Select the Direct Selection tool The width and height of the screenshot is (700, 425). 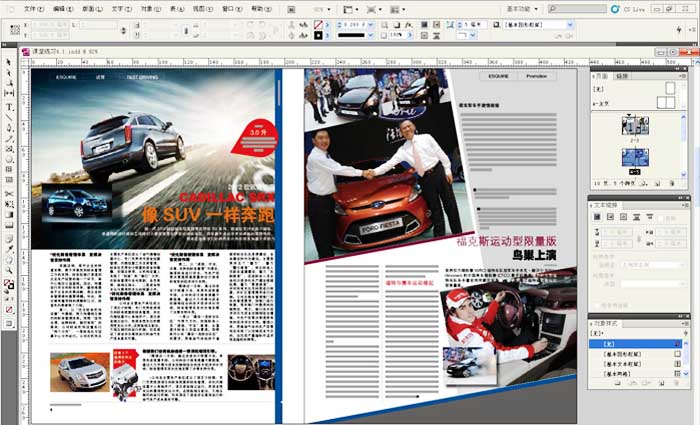(x=8, y=73)
